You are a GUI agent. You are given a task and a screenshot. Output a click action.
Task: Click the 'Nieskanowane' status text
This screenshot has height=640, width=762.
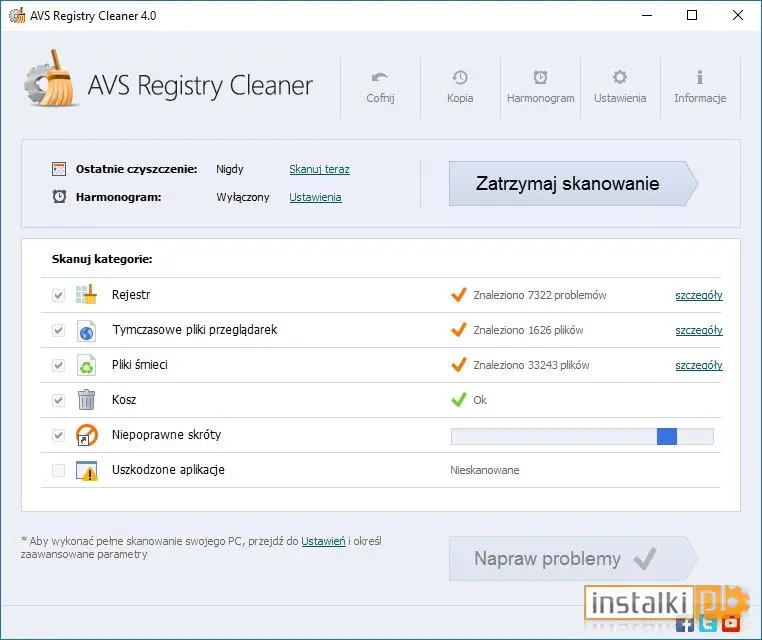(485, 470)
